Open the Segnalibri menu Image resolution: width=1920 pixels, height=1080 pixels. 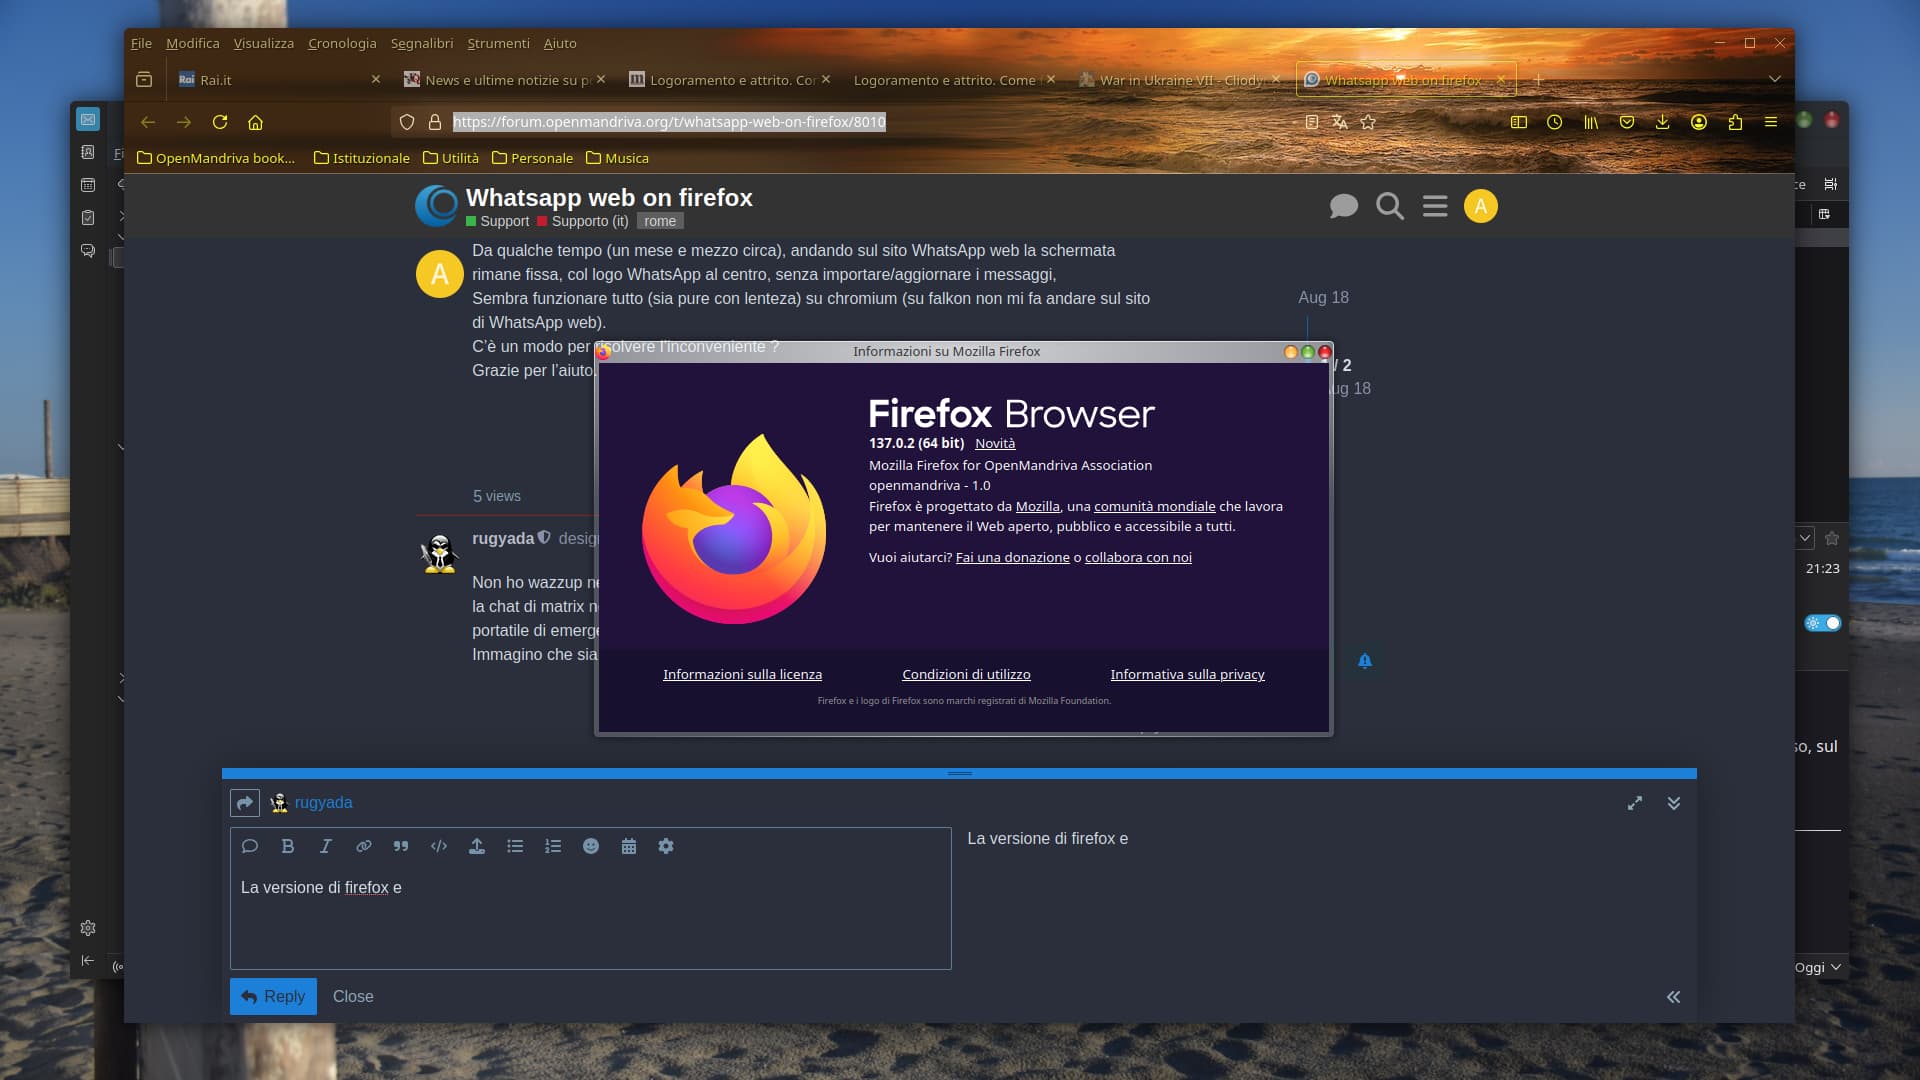tap(421, 43)
